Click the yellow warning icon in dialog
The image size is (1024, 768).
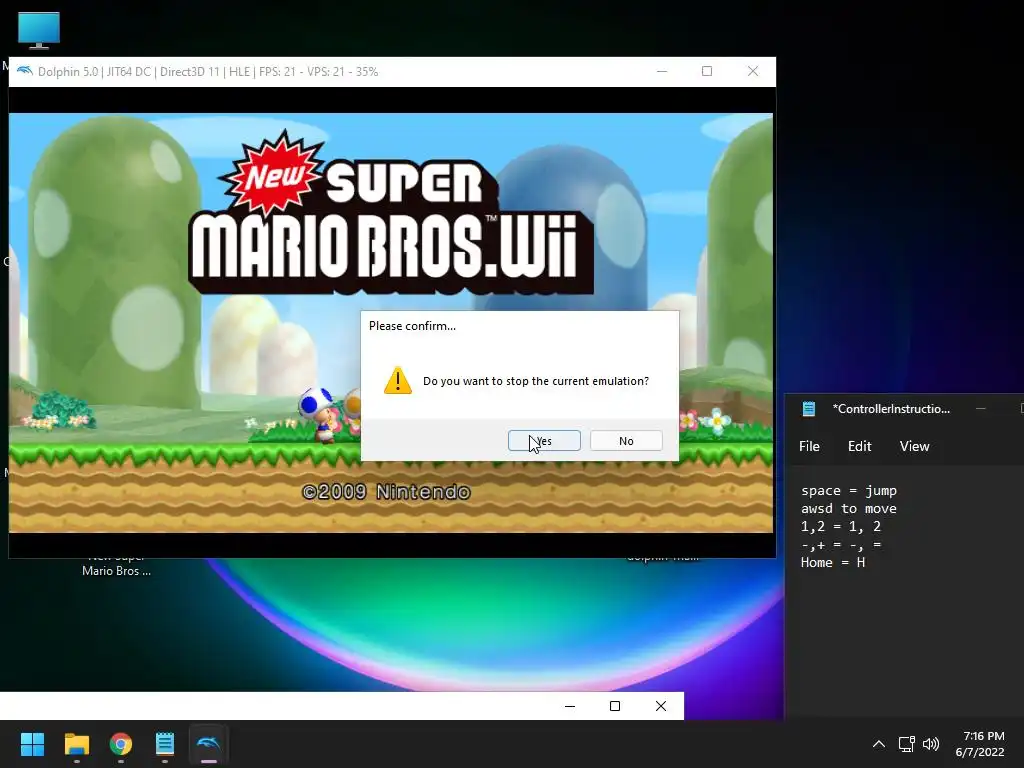[x=398, y=381]
